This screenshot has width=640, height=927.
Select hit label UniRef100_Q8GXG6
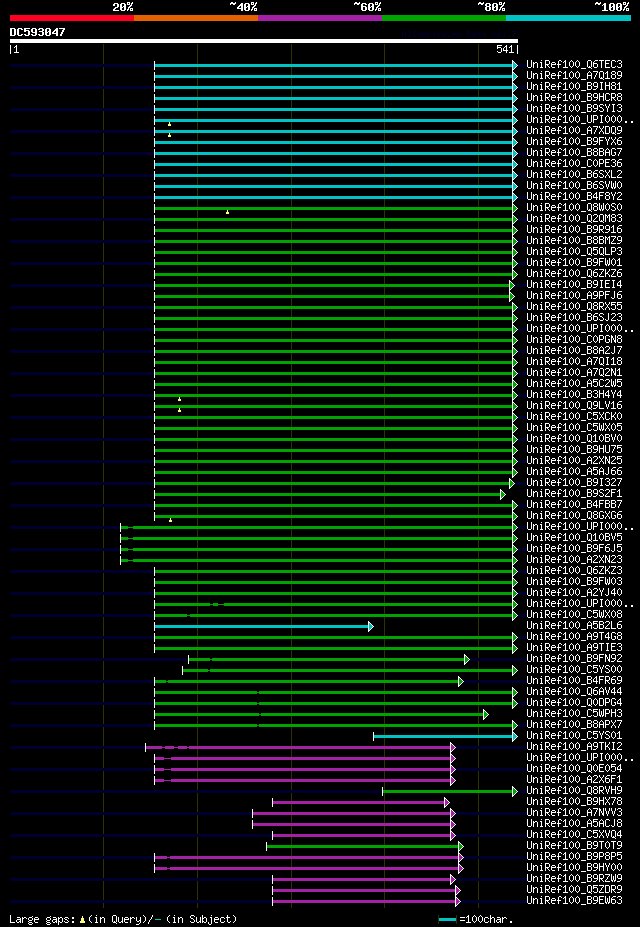pyautogui.click(x=574, y=516)
